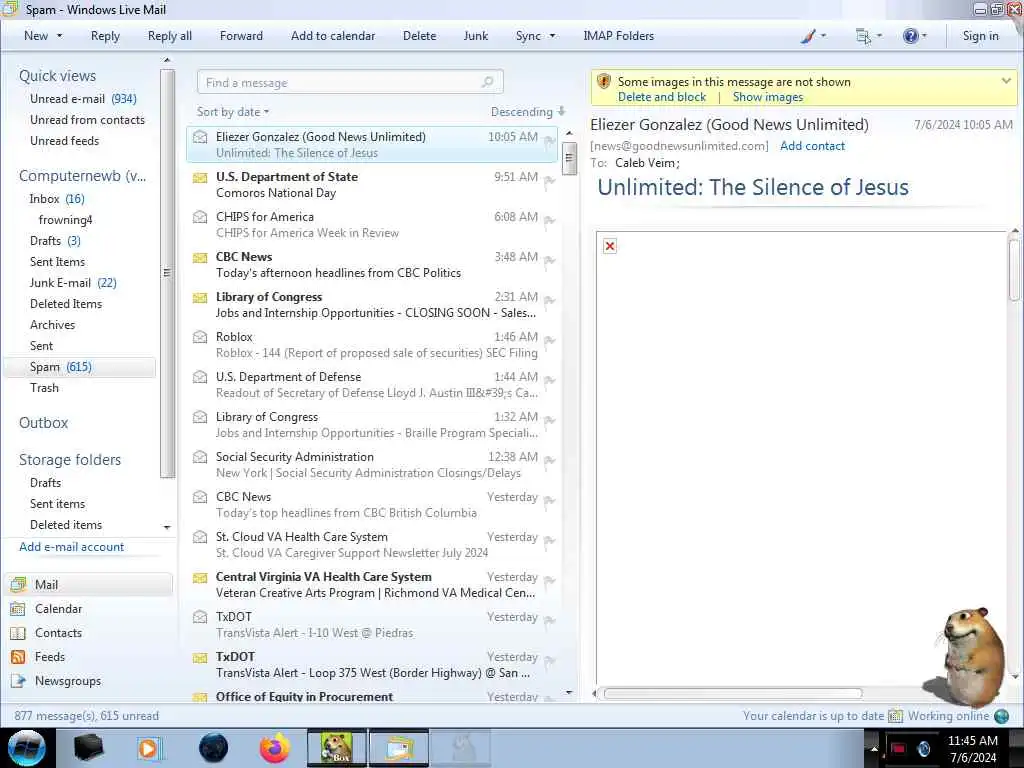
Task: Open the Sync dropdown arrow
Action: (x=552, y=36)
